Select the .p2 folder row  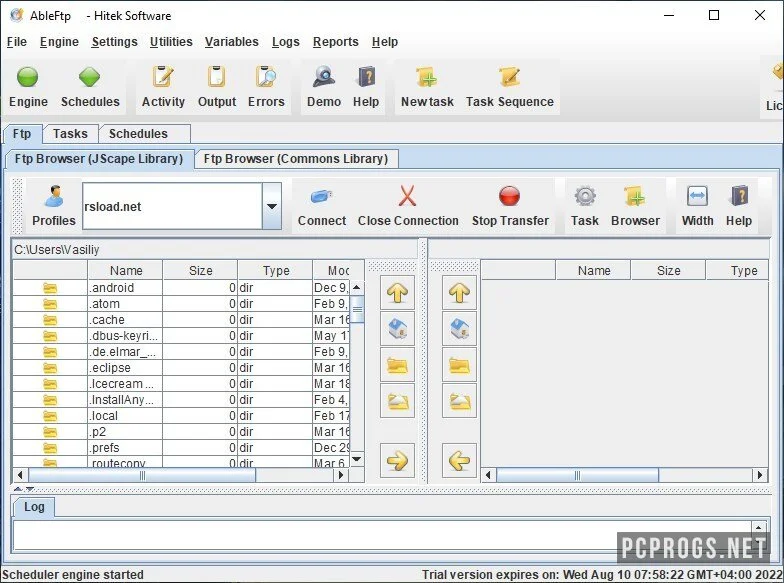coord(181,432)
